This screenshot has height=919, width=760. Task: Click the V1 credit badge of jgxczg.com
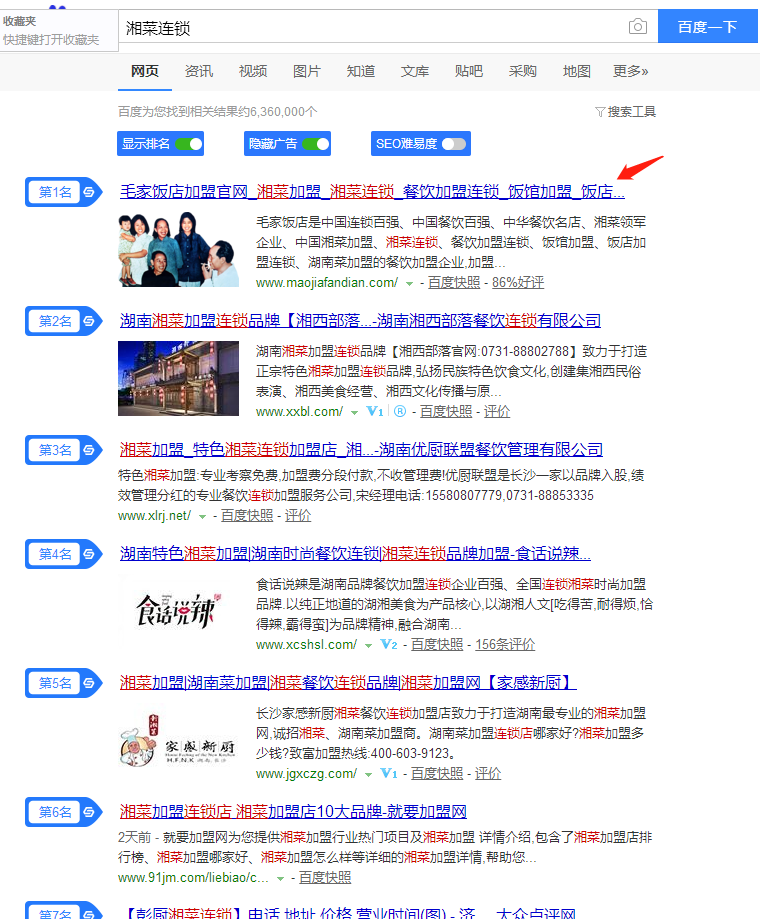389,774
